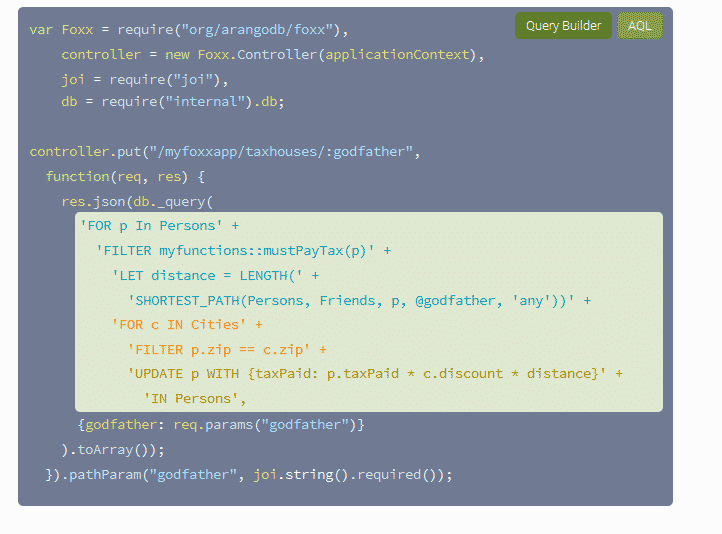This screenshot has width=722, height=534.
Task: Switch to the AQL tab
Action: [x=640, y=26]
